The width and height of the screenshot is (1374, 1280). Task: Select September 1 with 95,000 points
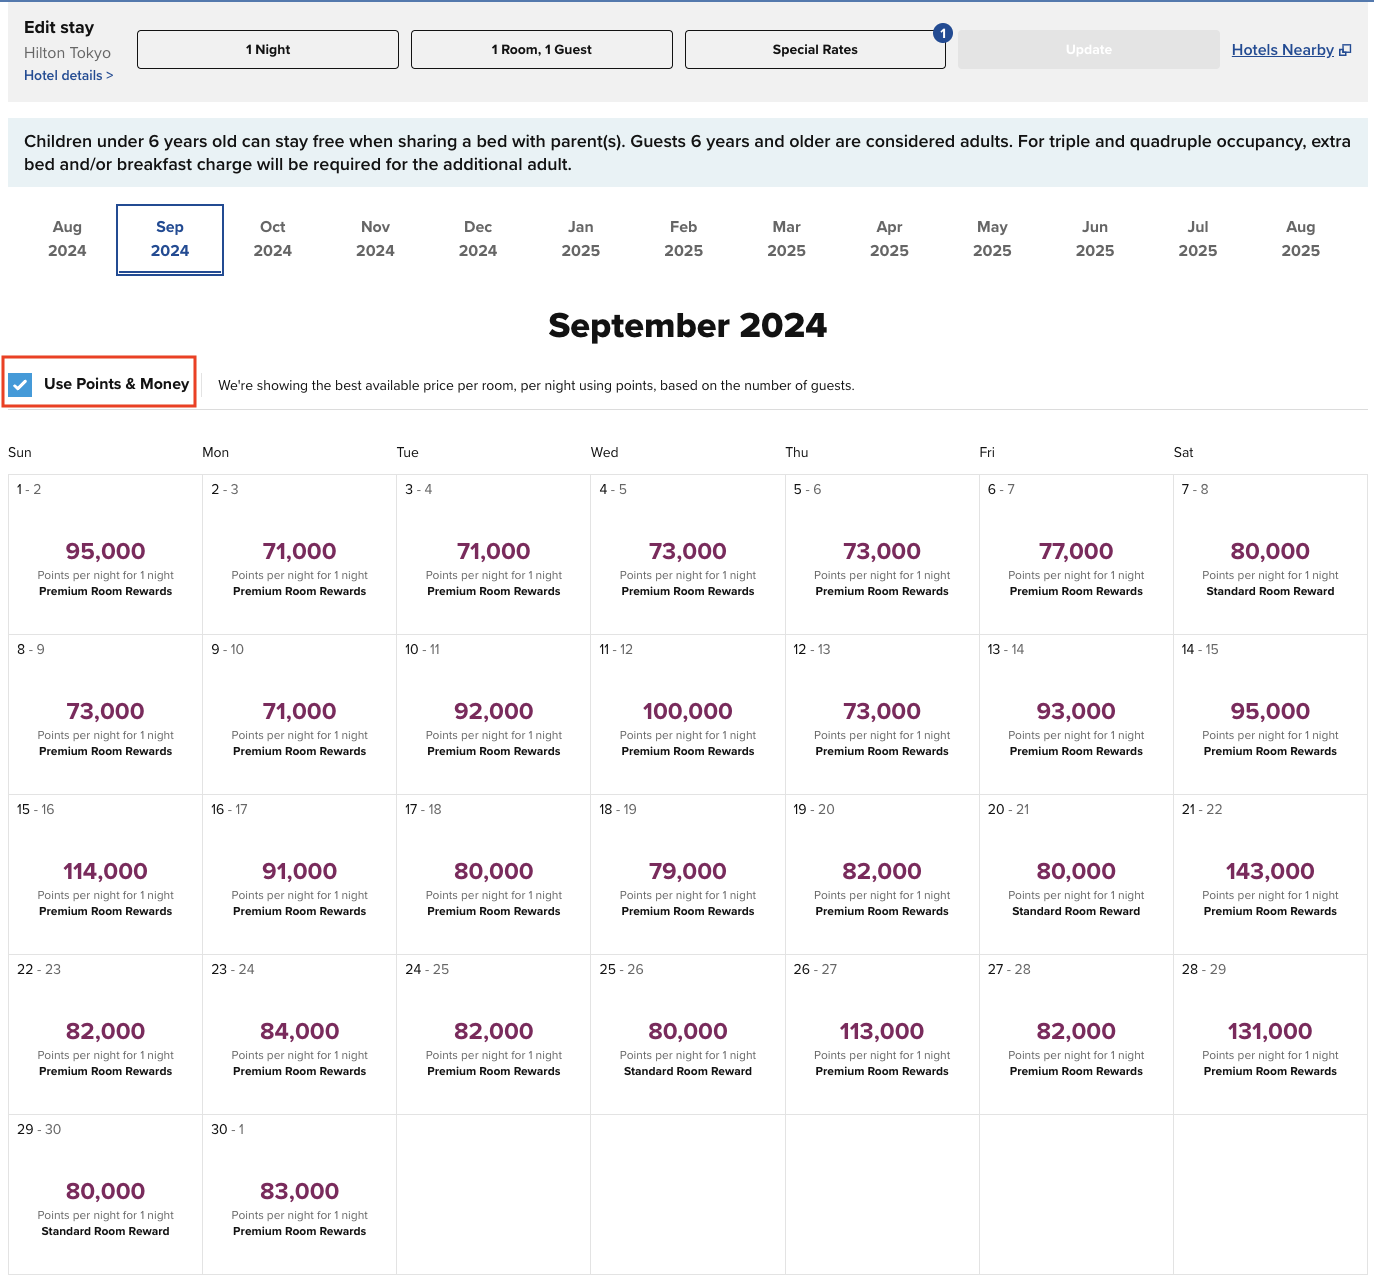tap(104, 552)
